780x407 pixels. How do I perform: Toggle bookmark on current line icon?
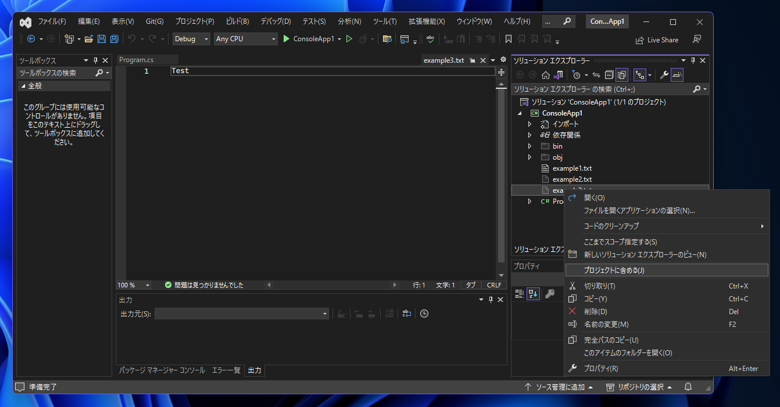pos(508,39)
